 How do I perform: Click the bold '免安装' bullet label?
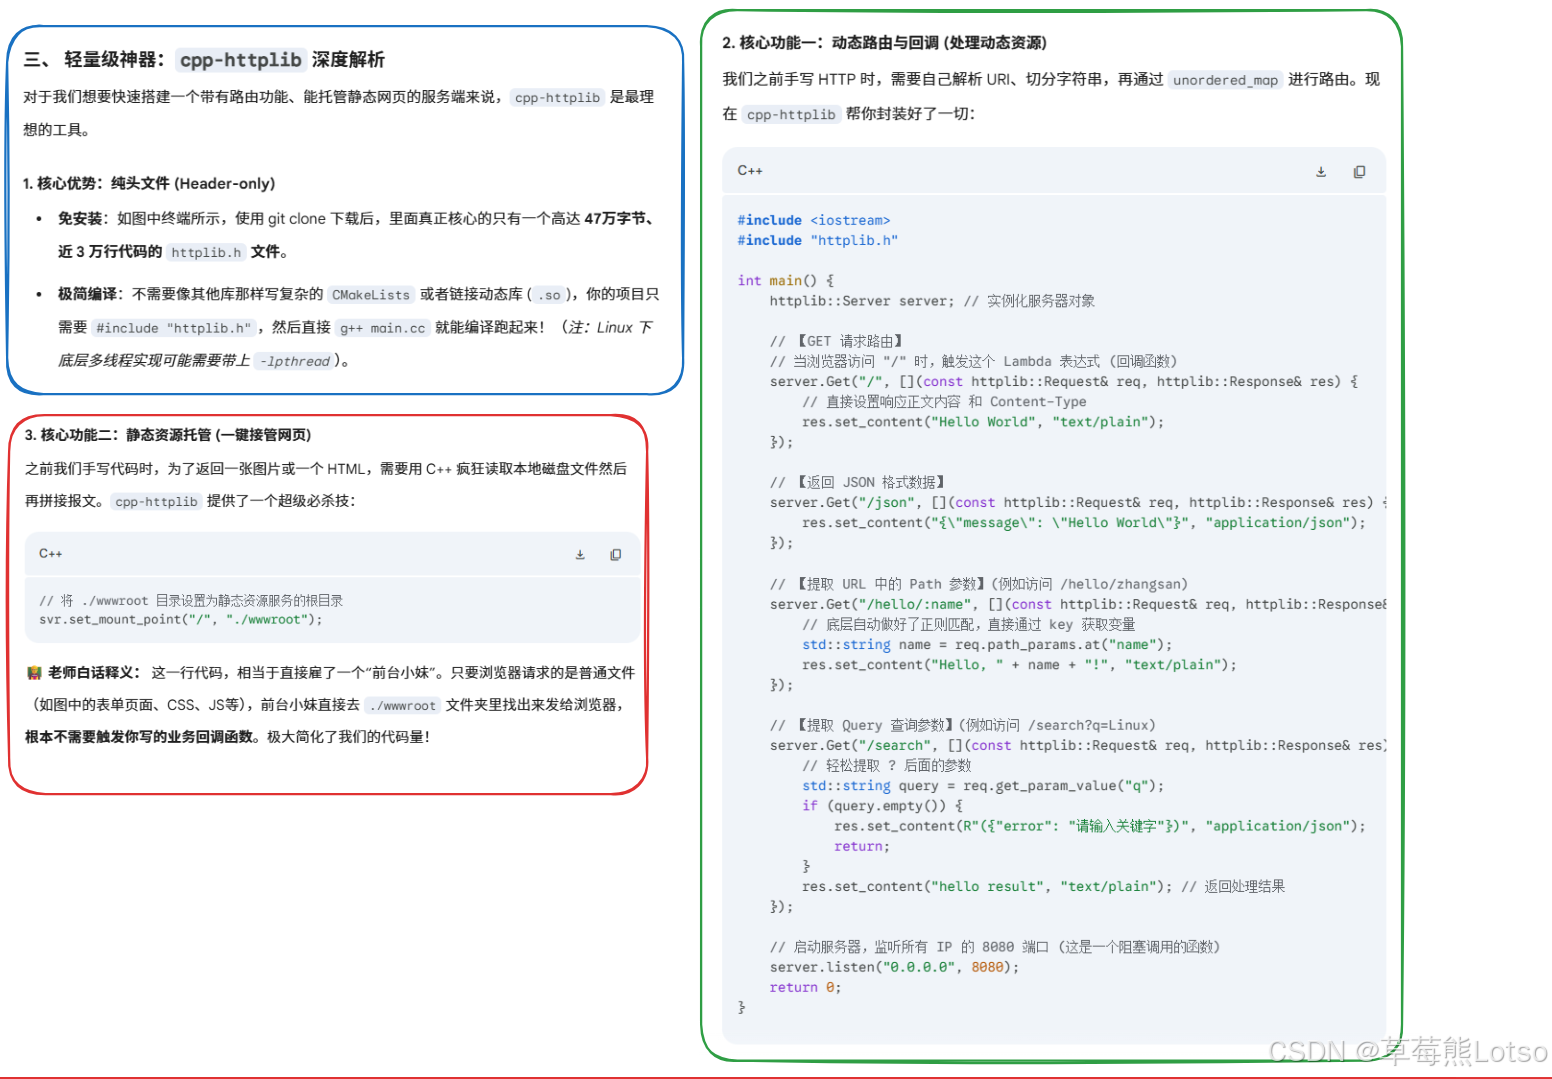[x=80, y=219]
